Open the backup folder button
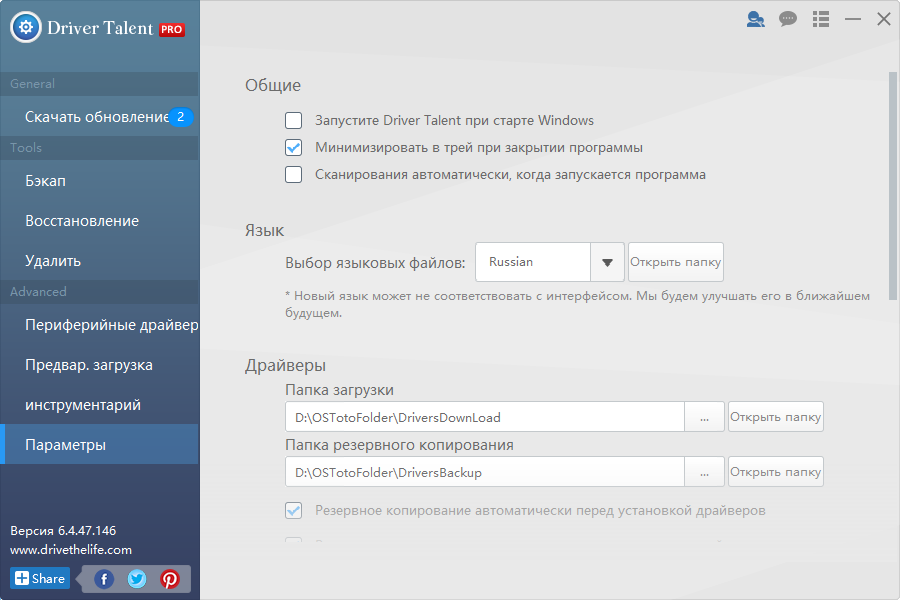This screenshot has height=600, width=900. point(775,472)
